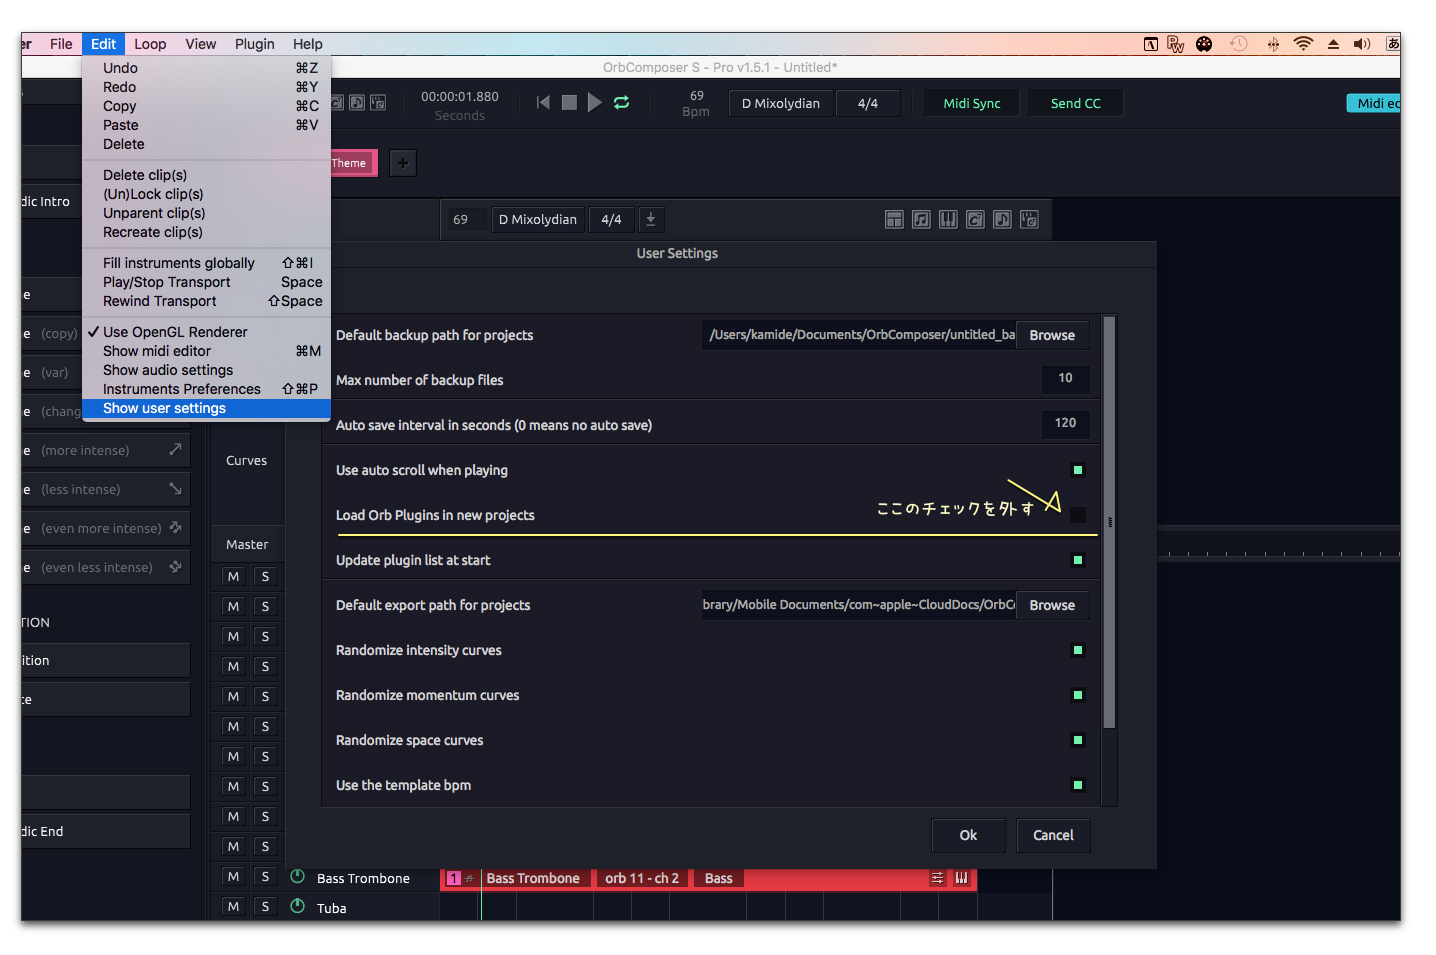The image size is (1436, 955).
Task: Click the Ok button in User Settings
Action: click(x=968, y=835)
